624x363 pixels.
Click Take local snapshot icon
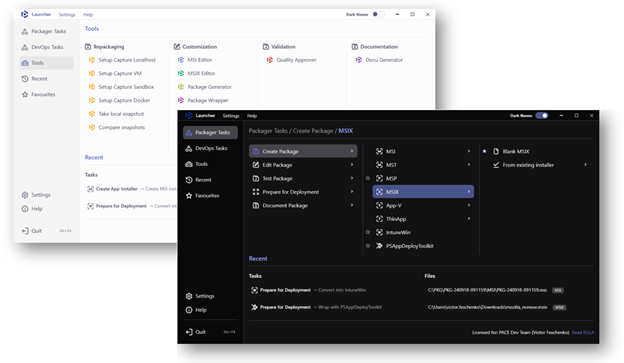(x=92, y=114)
